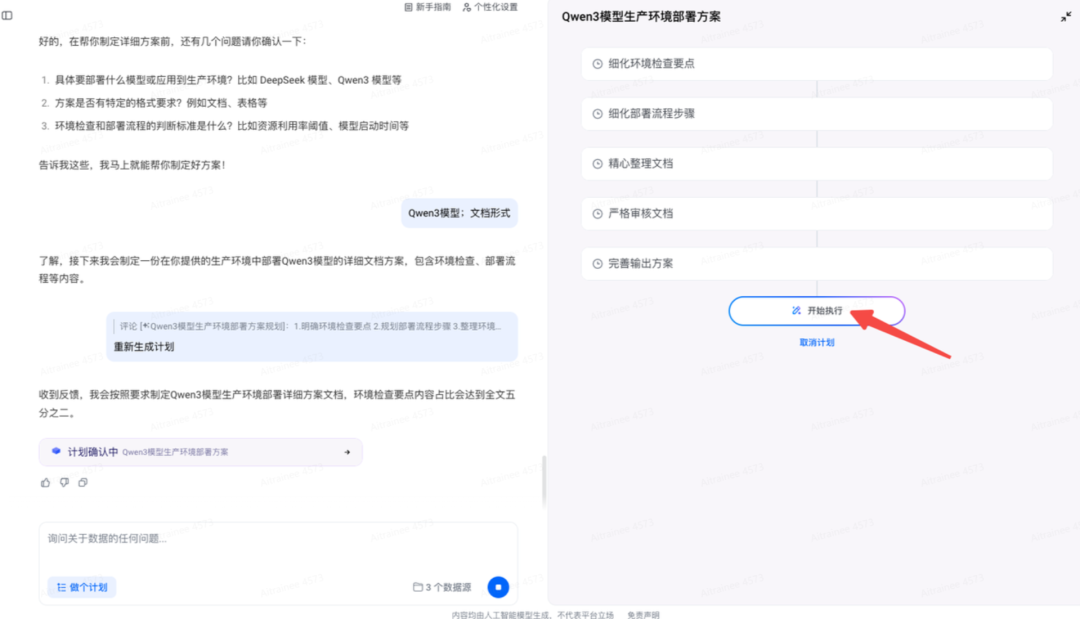Select the 完善输出方案 step

[816, 264]
